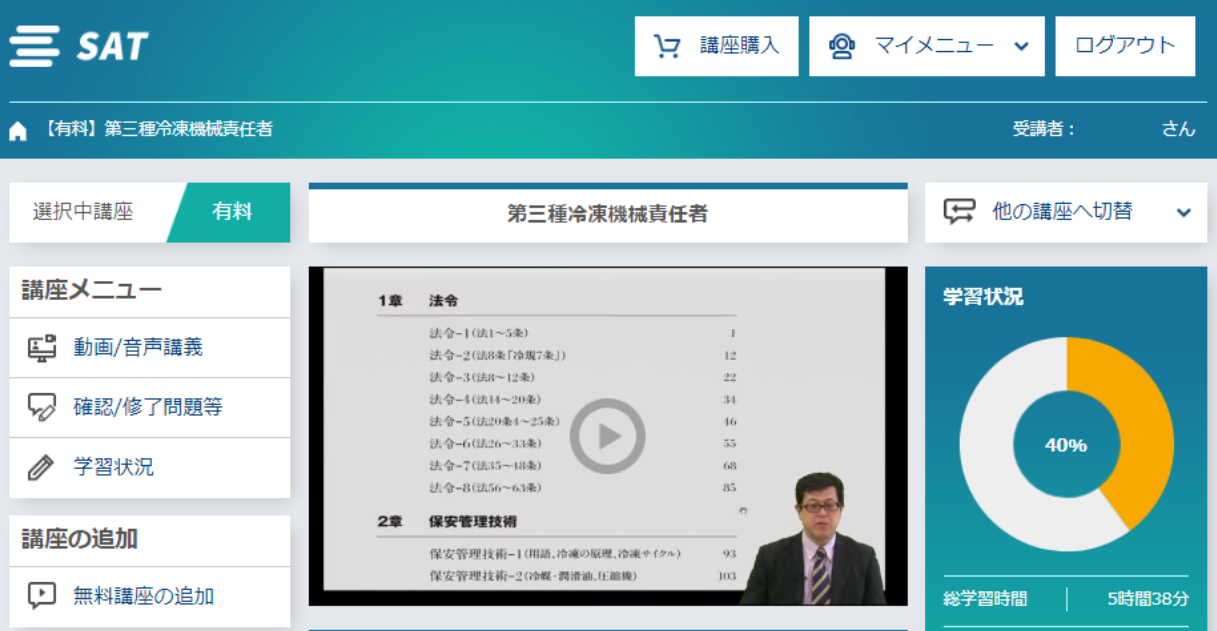Screen dimensions: 1217x631
Task: Click the course switch chat-arrows icon
Action: (x=959, y=212)
